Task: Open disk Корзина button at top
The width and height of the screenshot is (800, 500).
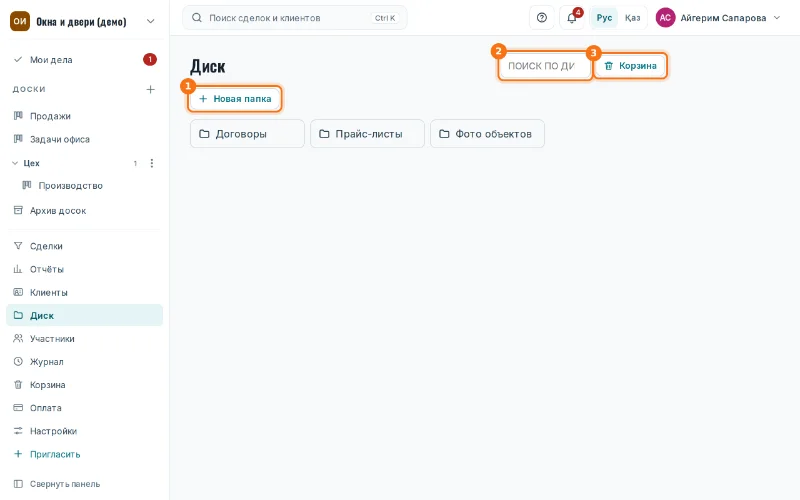Action: point(631,66)
